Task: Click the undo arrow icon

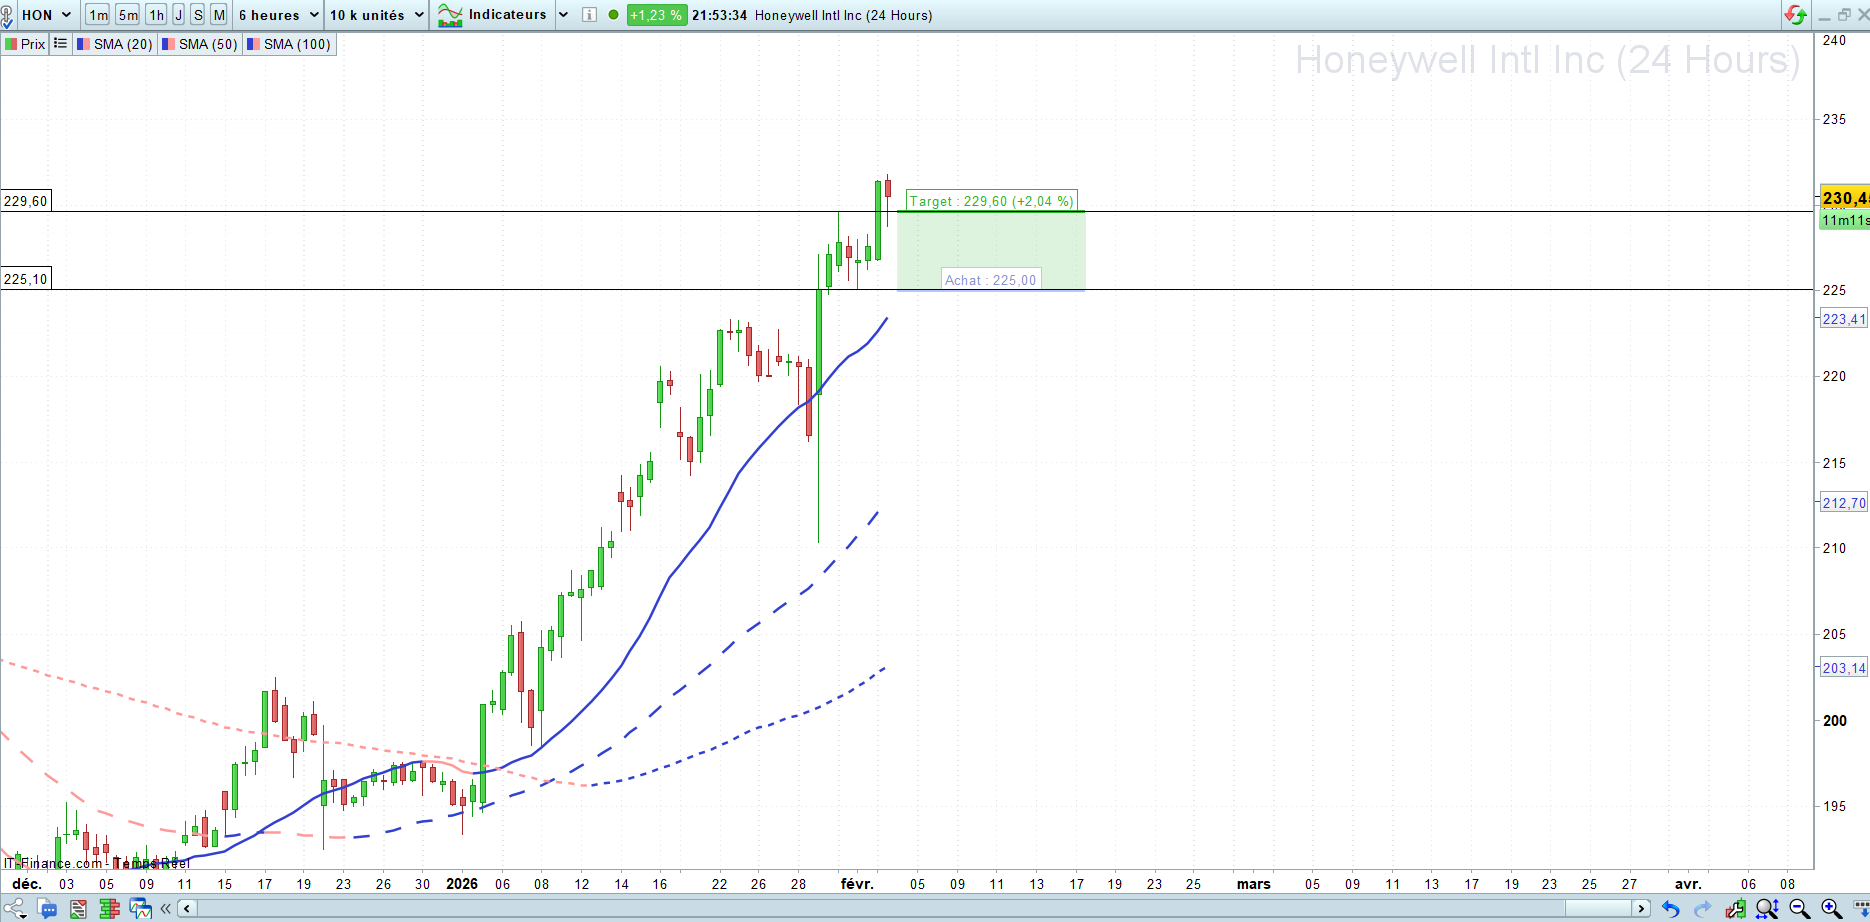Action: (1670, 908)
